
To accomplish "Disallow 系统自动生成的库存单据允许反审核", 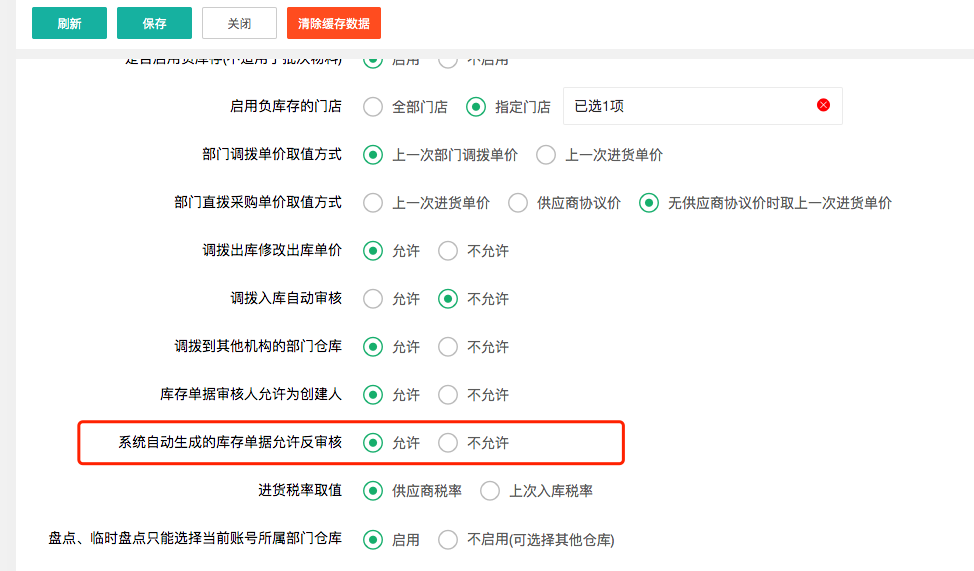I will 448,443.
